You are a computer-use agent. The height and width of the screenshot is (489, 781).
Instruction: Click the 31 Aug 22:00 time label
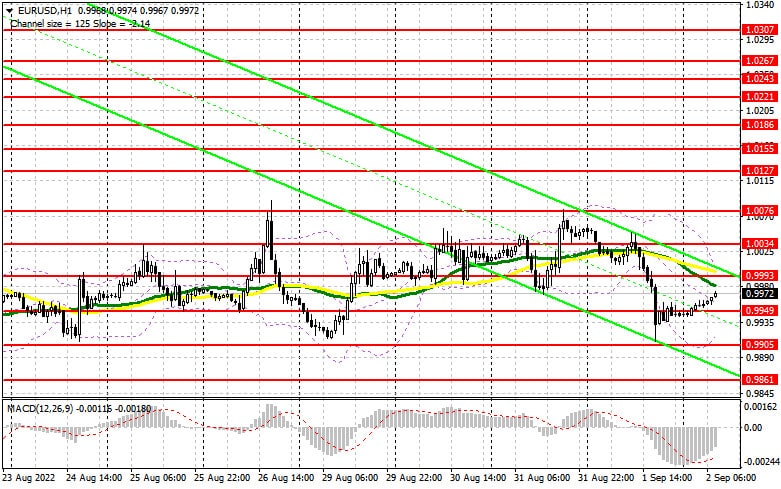[x=607, y=478]
